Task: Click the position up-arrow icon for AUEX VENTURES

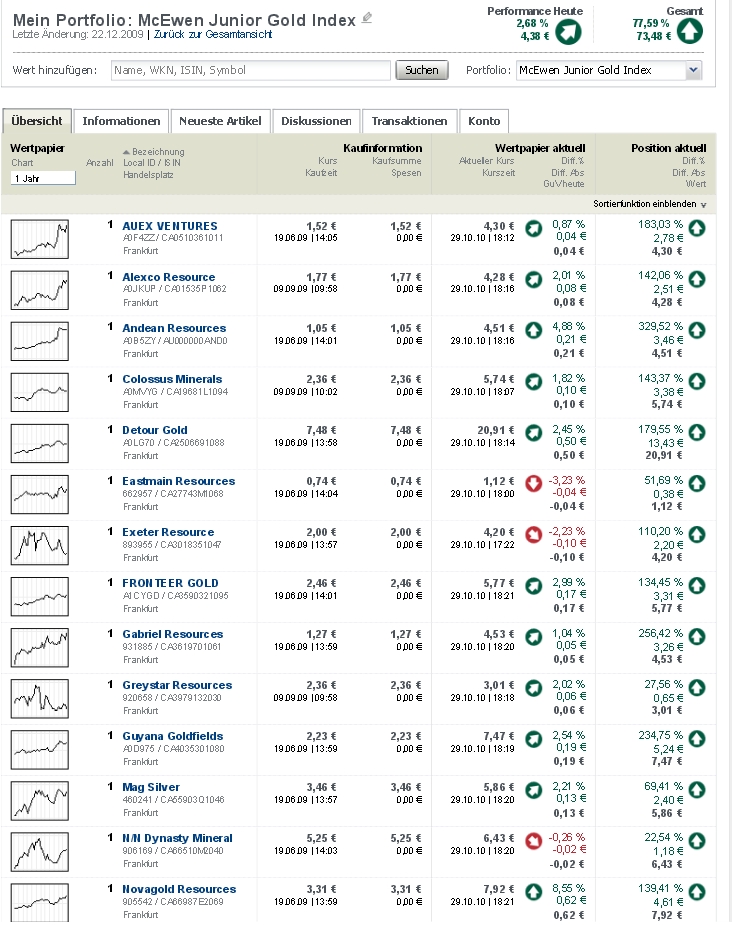Action: pyautogui.click(x=696, y=229)
